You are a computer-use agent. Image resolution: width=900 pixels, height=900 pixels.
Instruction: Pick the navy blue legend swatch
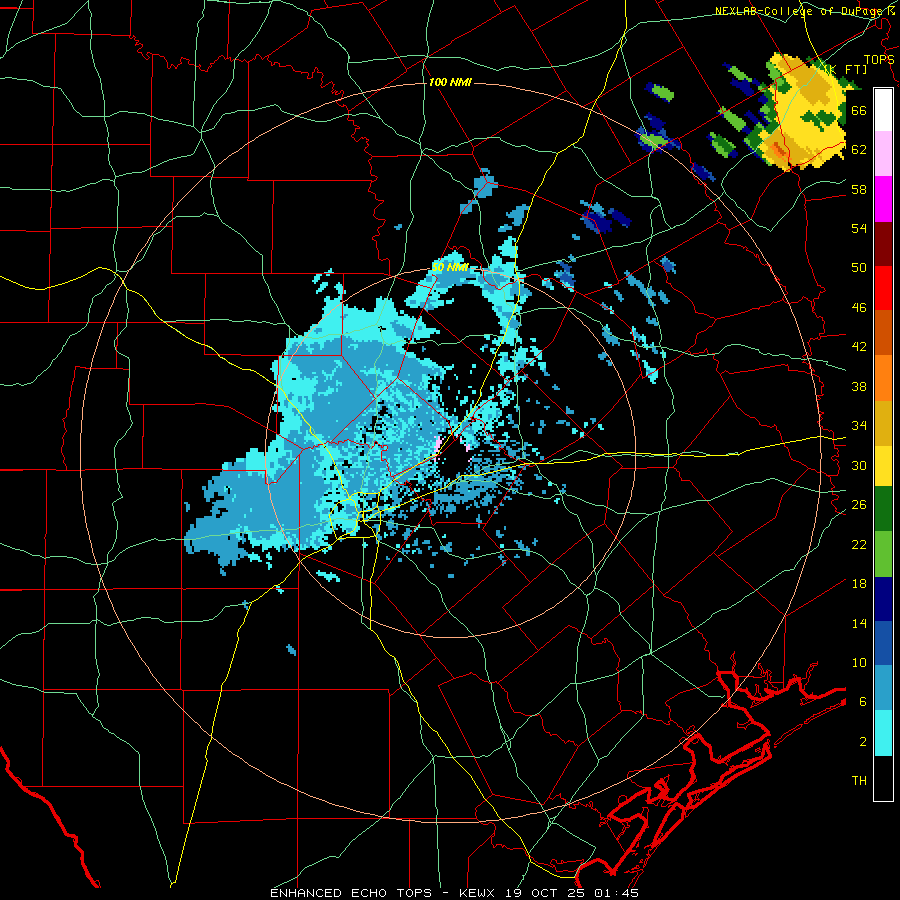click(883, 599)
